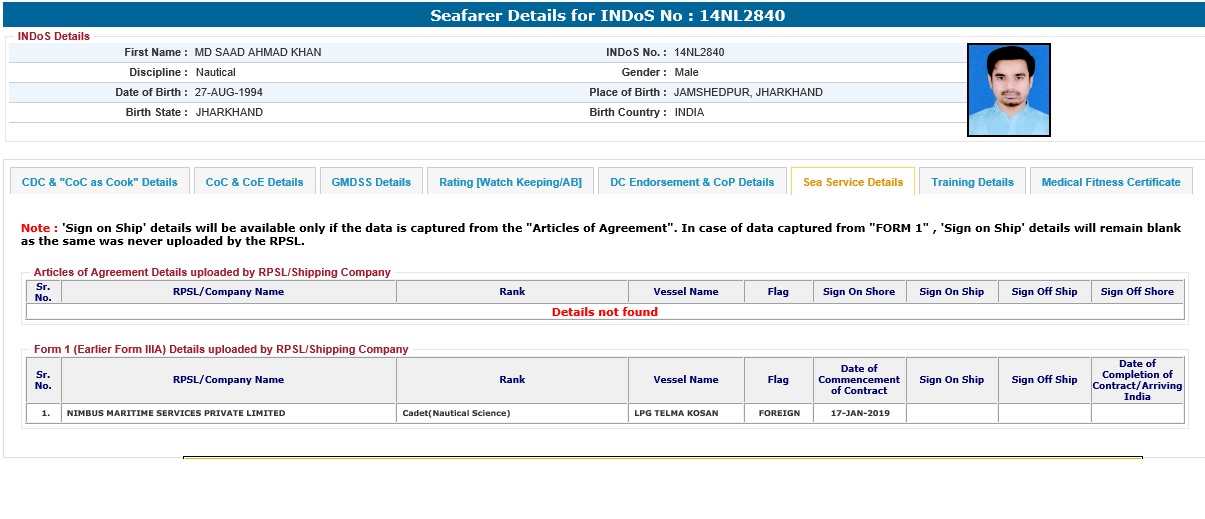1205x519 pixels.
Task: Click the FOREIGN flag cell
Action: click(x=778, y=413)
